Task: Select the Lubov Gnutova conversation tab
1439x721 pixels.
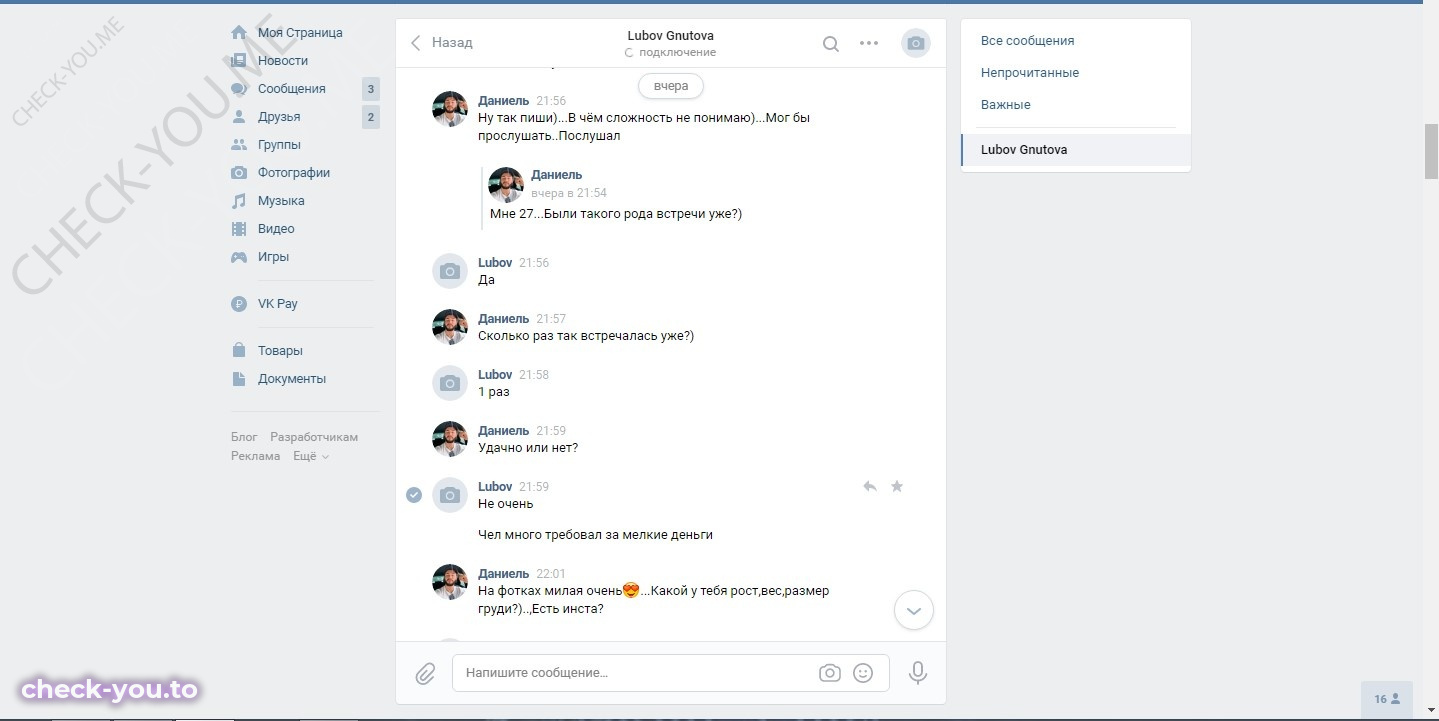Action: 1076,150
